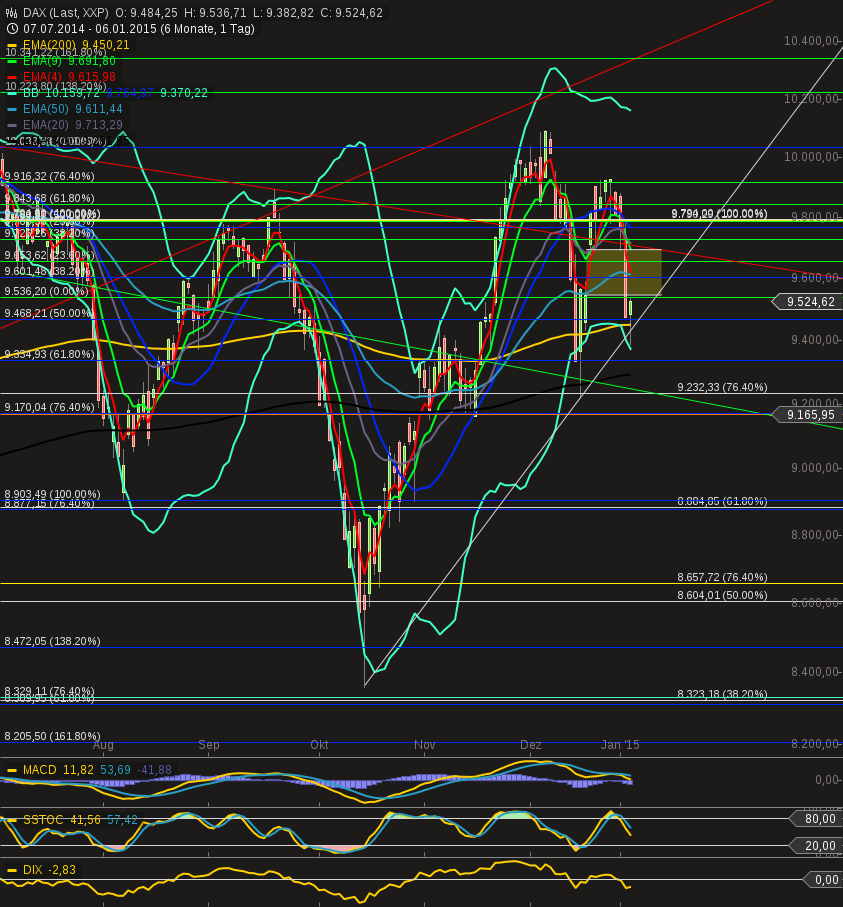843x907 pixels.
Task: Click the clock icon beside the date range
Action: 11,29
